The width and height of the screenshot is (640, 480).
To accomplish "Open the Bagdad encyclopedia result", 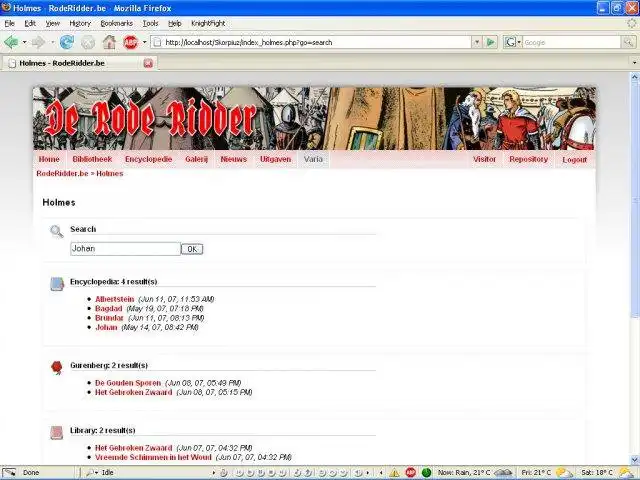I will pos(109,309).
